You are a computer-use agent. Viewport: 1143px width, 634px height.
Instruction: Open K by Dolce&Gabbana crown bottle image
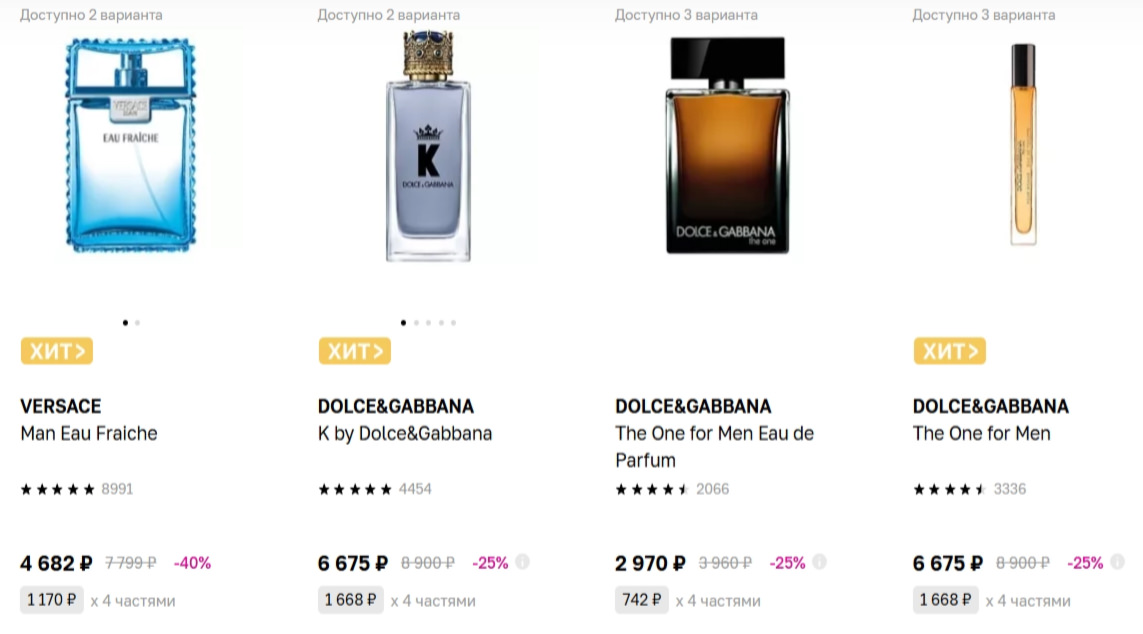[427, 150]
